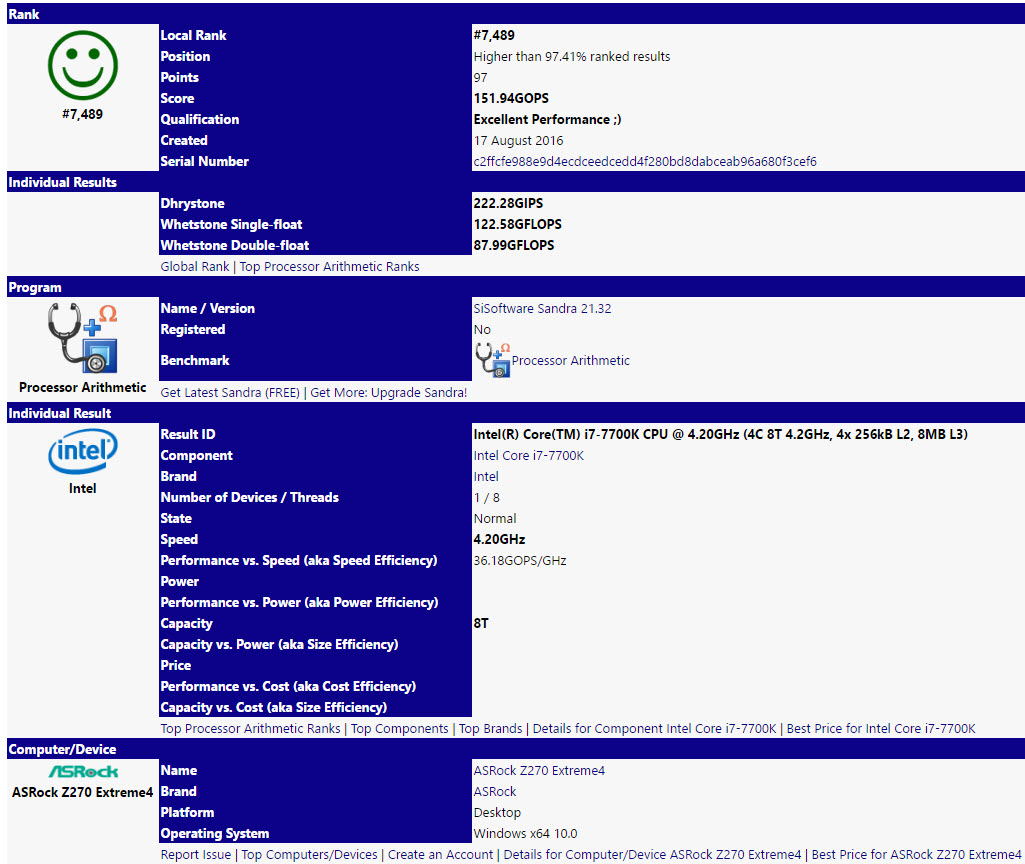Image resolution: width=1025 pixels, height=864 pixels.
Task: Click the Dhrystone value 222.28GIPS
Action: [508, 203]
